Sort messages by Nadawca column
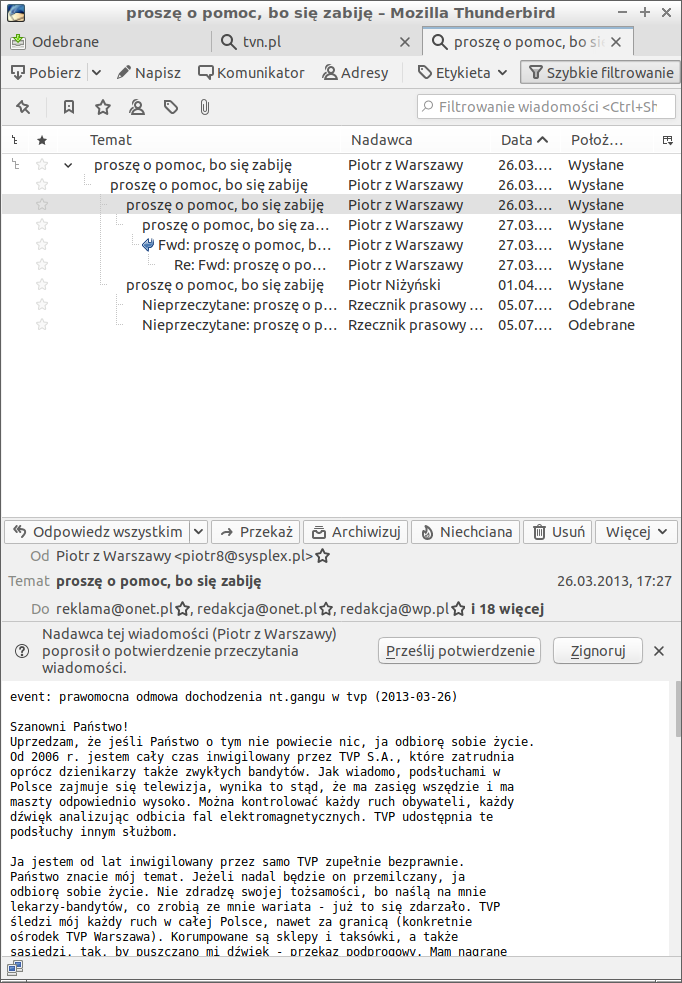Screen dimensions: 682x983 point(382,140)
